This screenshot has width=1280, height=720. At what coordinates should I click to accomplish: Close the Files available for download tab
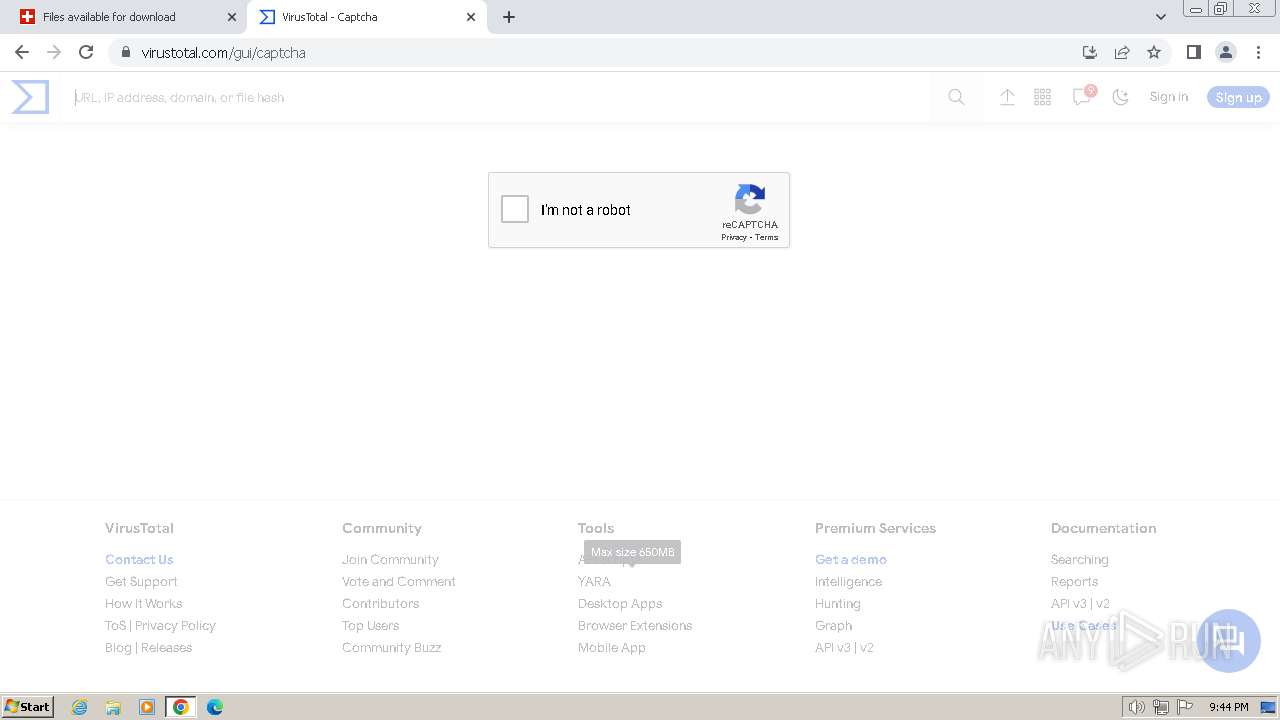click(232, 17)
